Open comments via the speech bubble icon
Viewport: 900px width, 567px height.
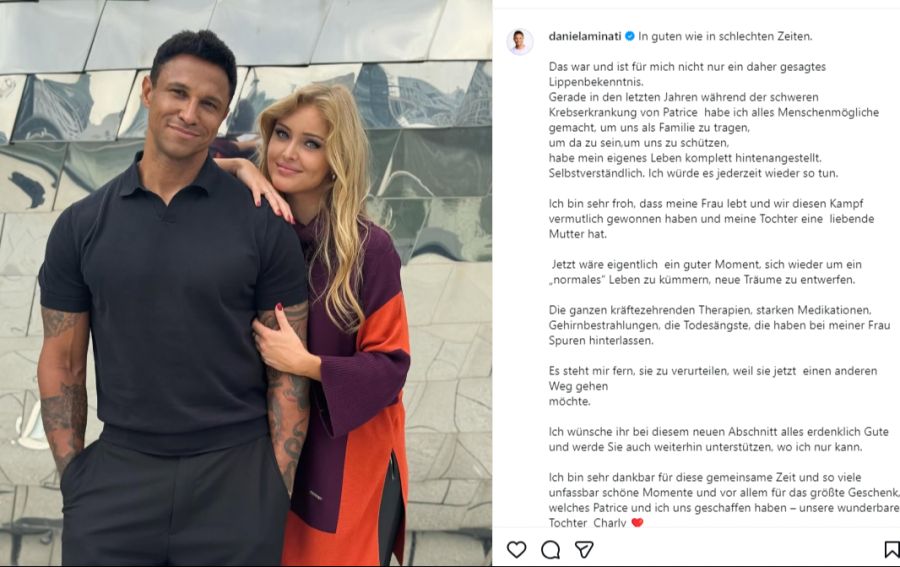550,549
